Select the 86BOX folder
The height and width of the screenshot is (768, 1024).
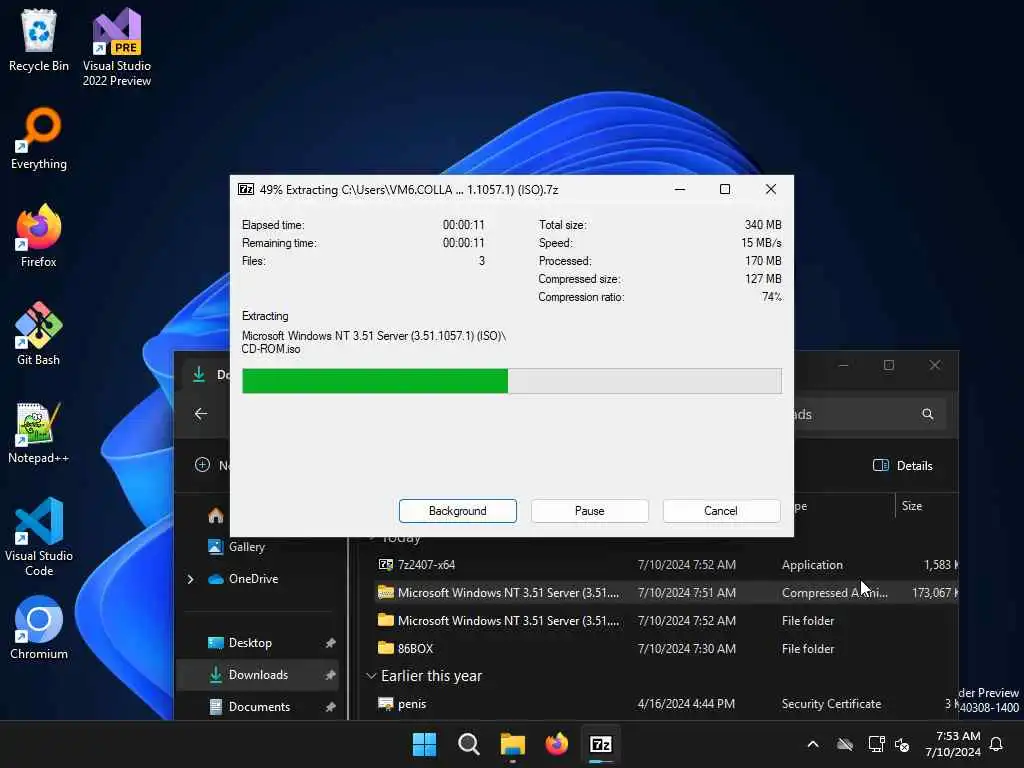(x=666, y=648)
